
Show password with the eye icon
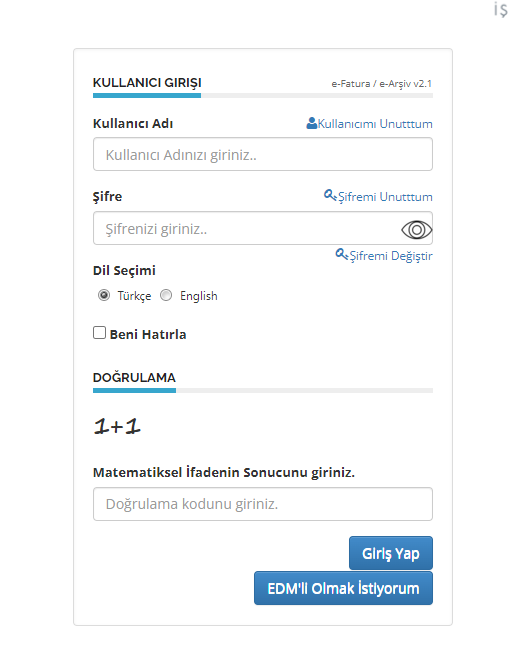(x=417, y=230)
